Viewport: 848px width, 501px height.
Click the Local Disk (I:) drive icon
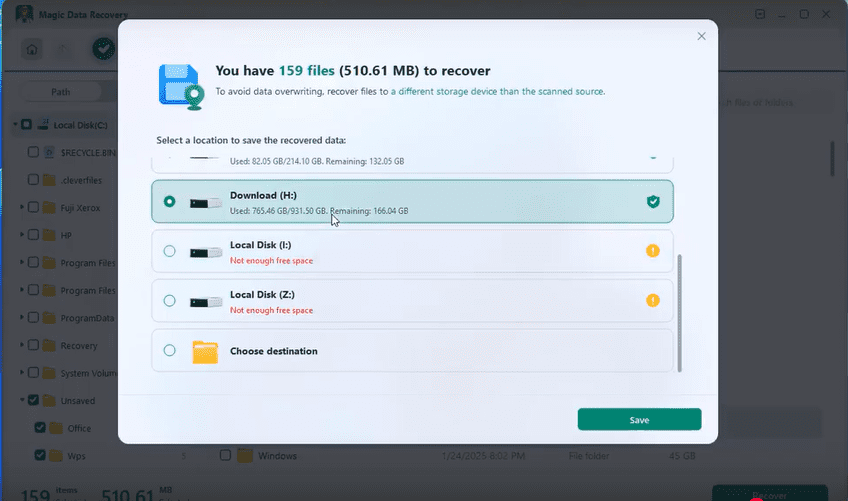206,253
